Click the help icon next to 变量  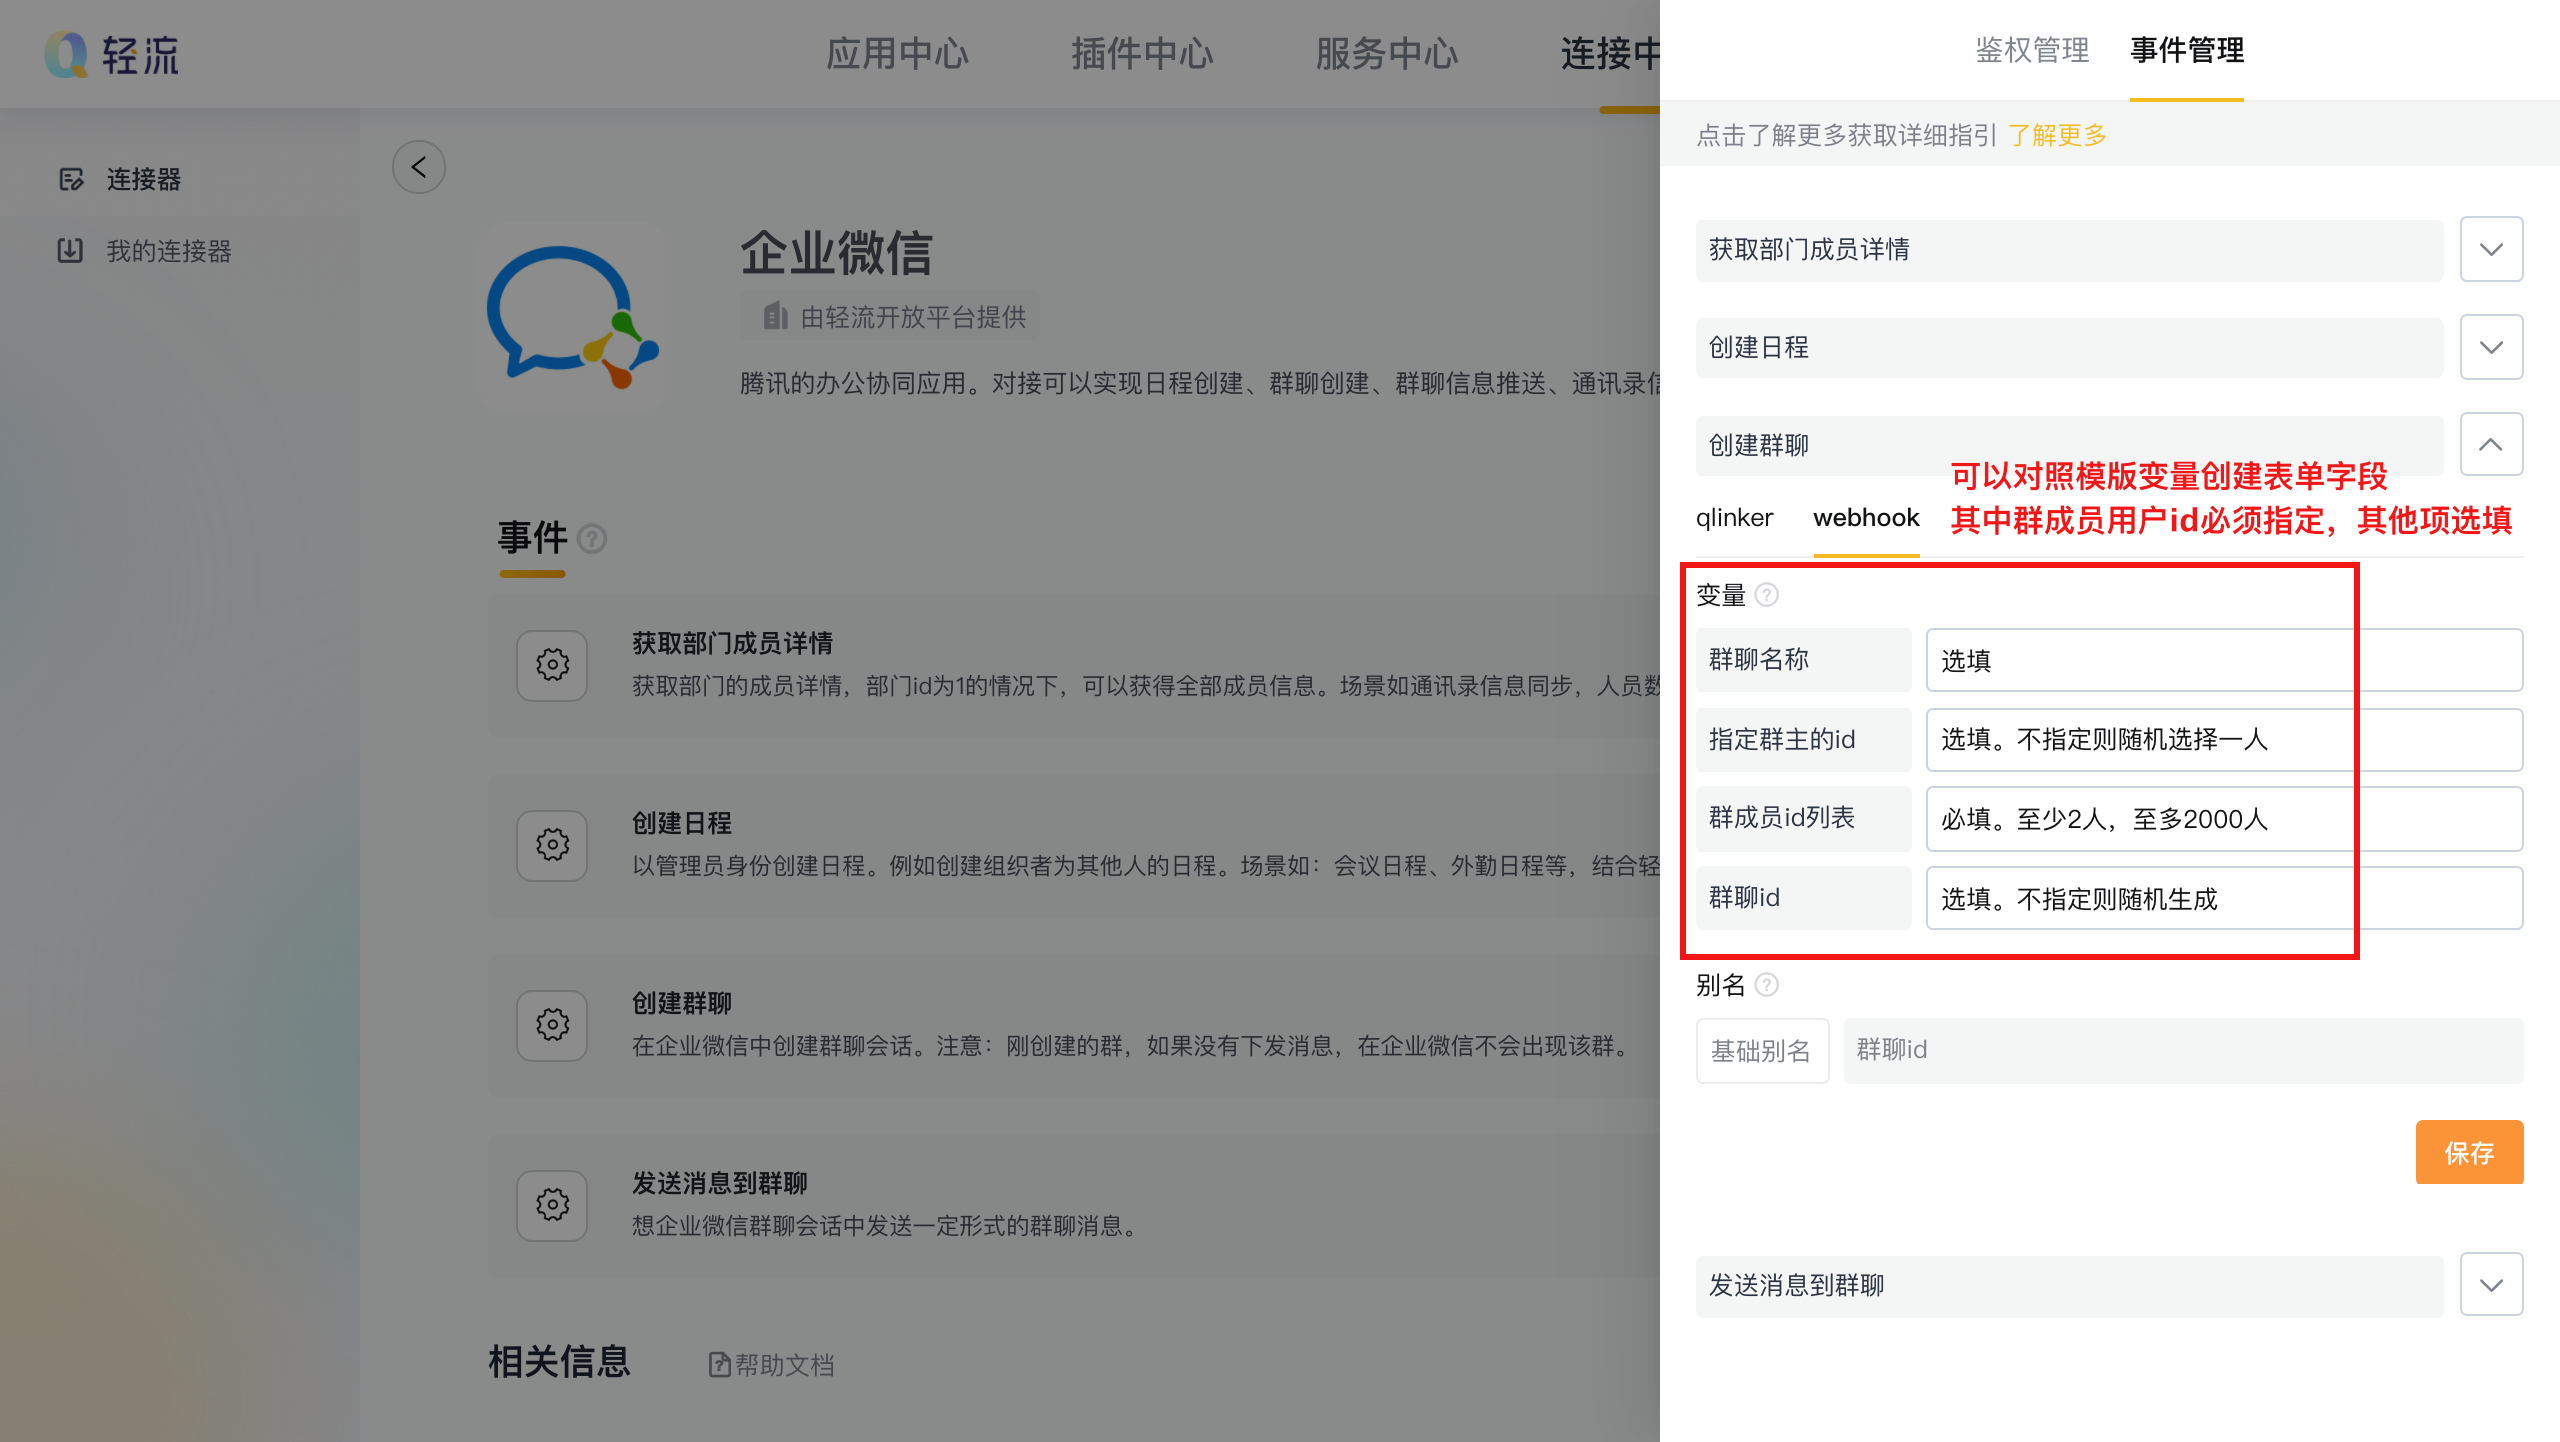point(1767,595)
